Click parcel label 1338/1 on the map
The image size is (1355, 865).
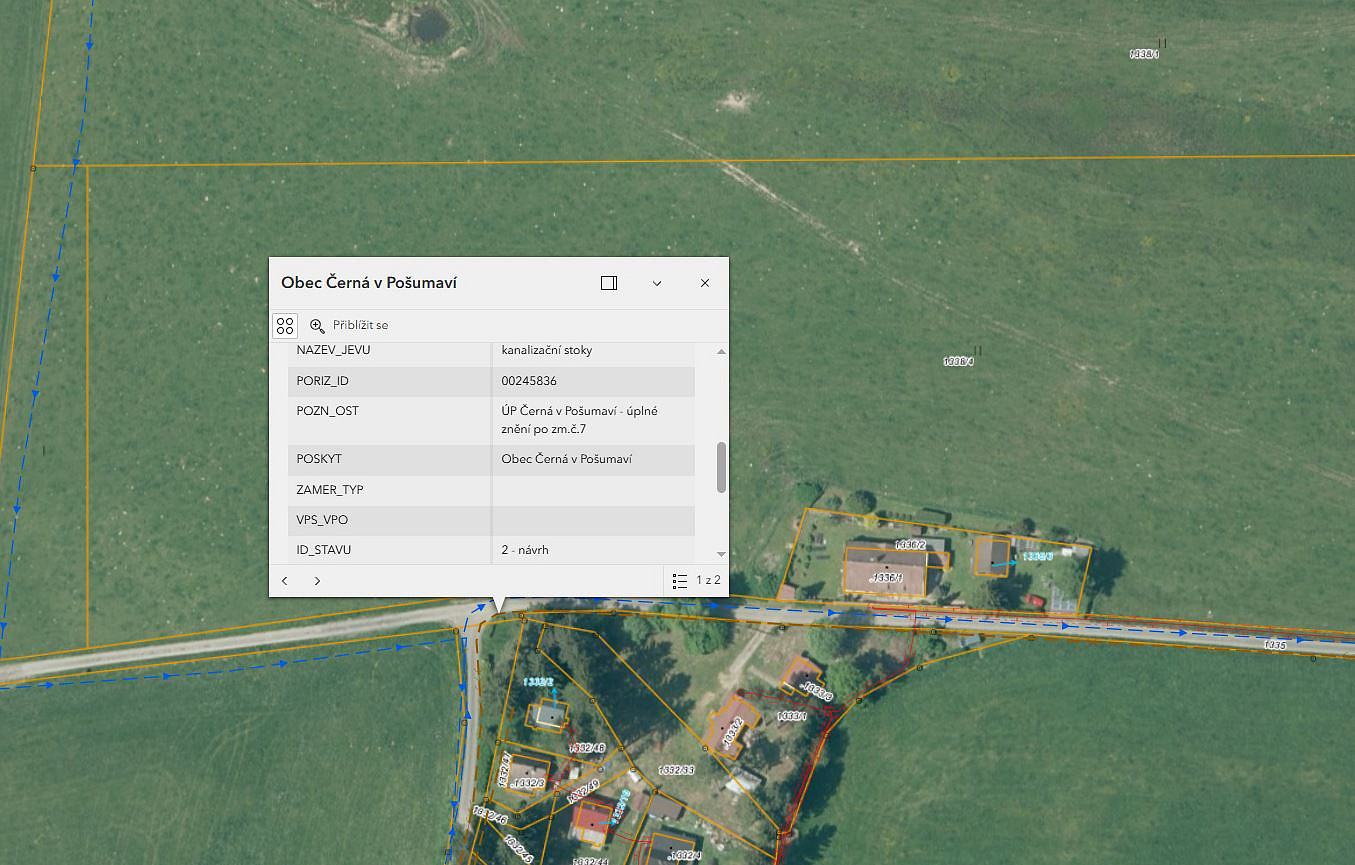(1144, 54)
